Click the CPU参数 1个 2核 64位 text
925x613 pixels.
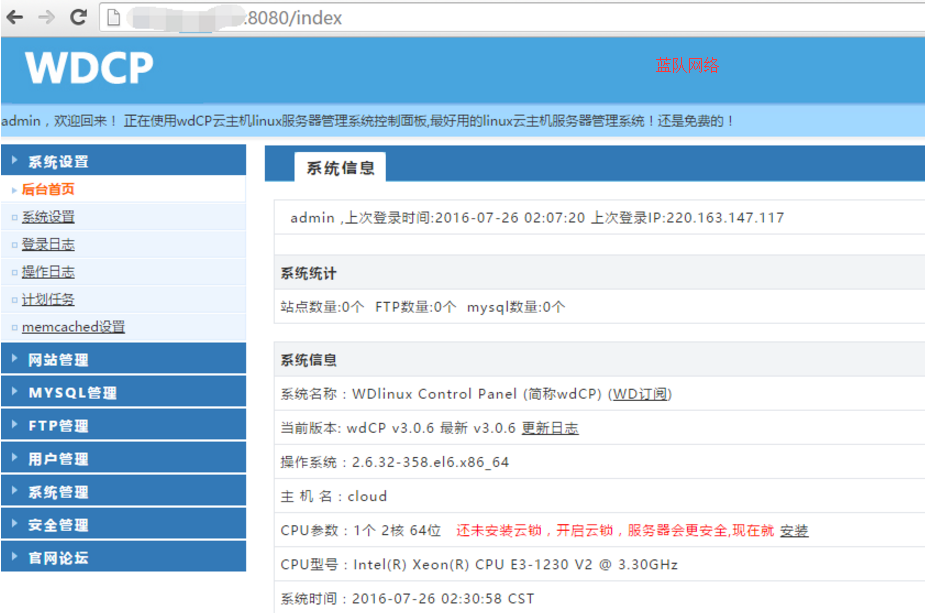361,530
